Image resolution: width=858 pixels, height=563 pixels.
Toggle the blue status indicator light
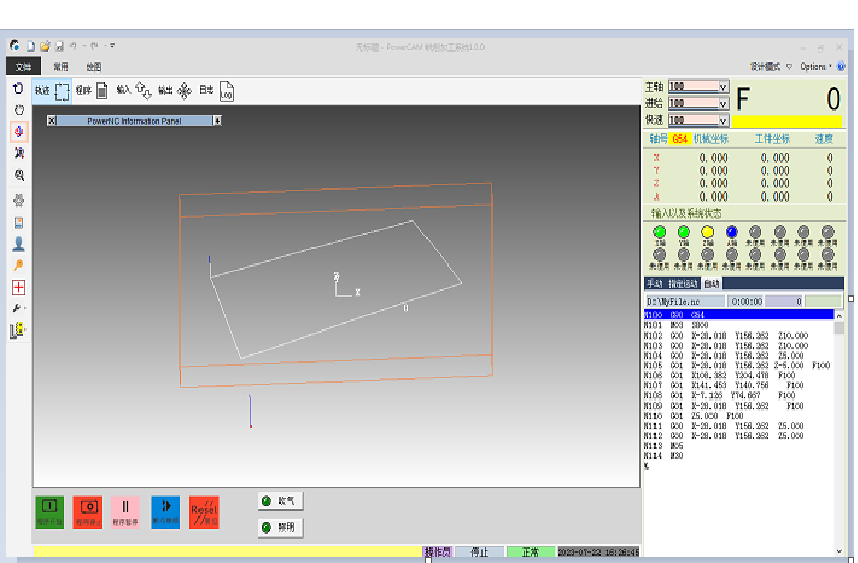tap(732, 232)
